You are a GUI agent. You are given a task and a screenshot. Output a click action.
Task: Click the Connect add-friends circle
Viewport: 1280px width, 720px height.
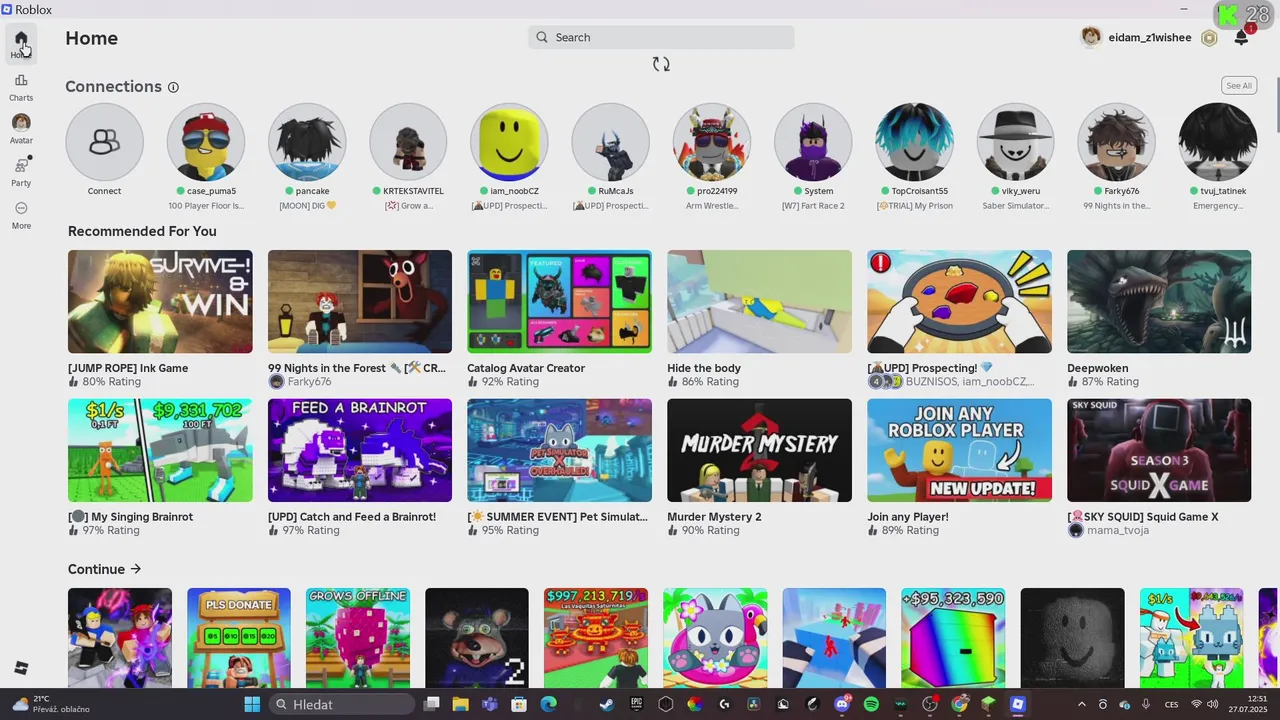point(104,142)
